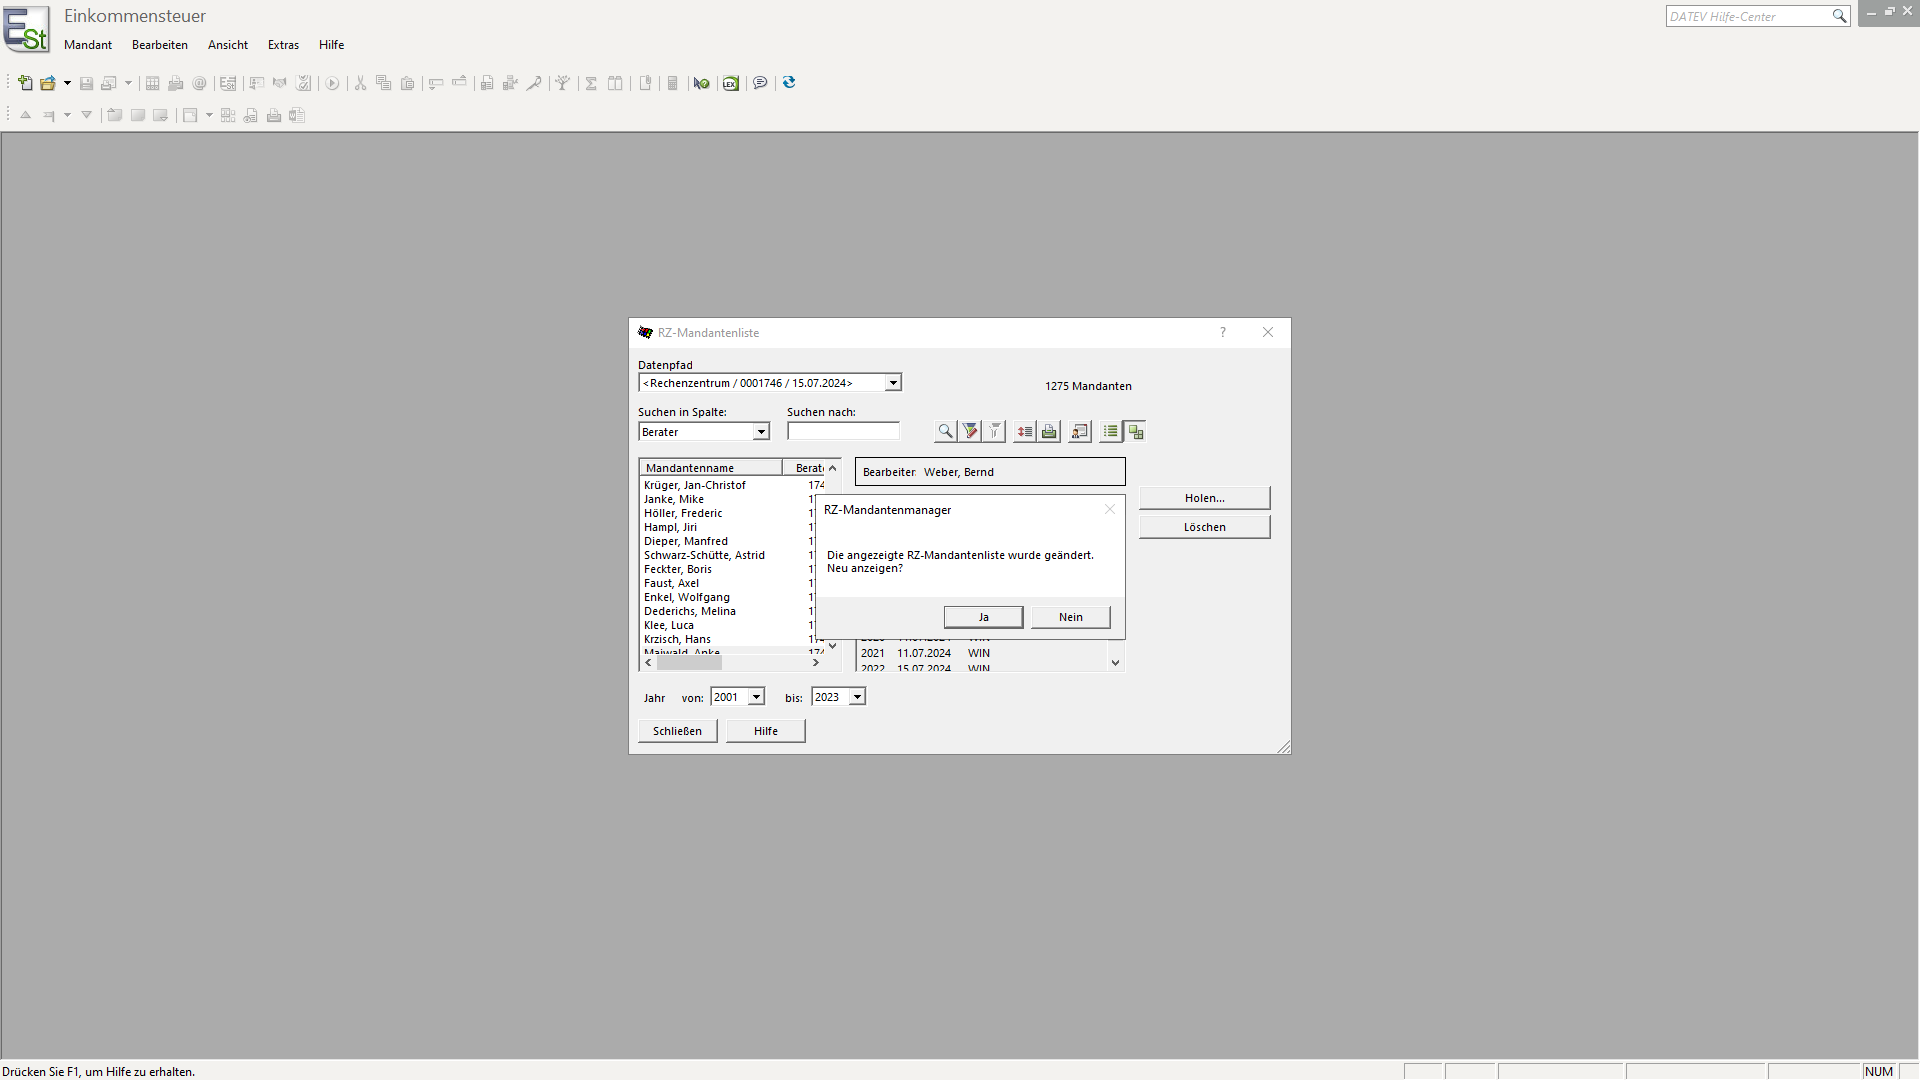Open the Jahr bis 2023 dropdown
Image resolution: width=1920 pixels, height=1080 pixels.
pyautogui.click(x=857, y=697)
